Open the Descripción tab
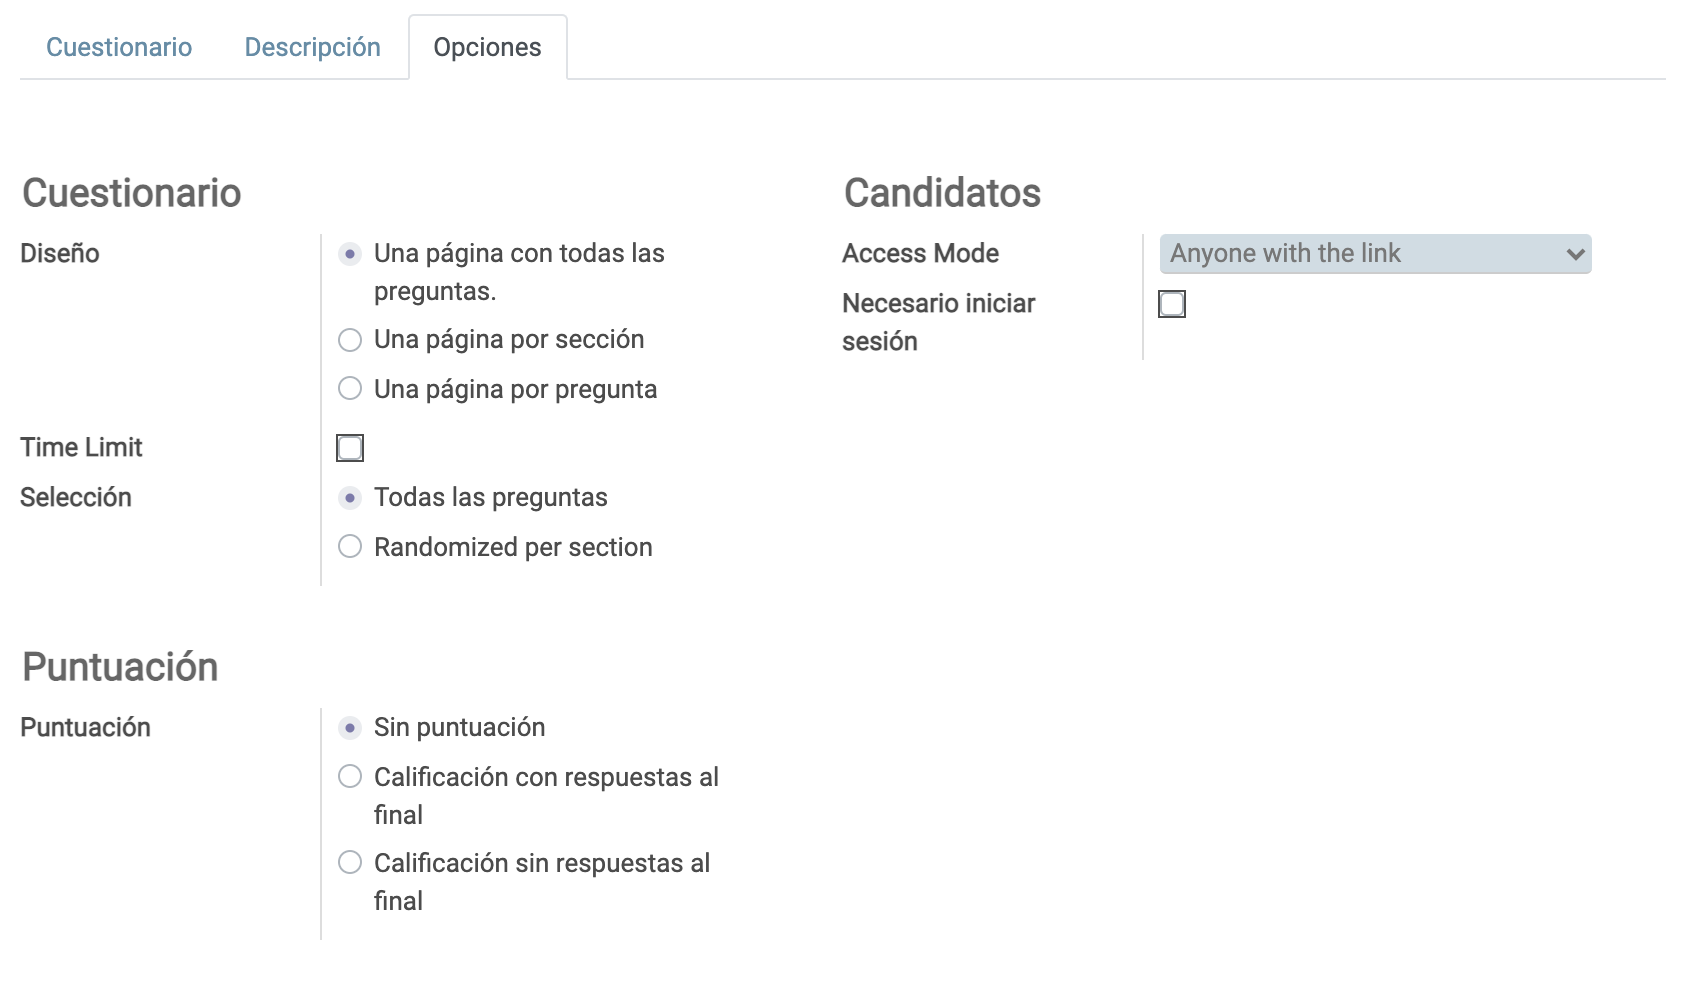1696x1006 pixels. point(312,47)
